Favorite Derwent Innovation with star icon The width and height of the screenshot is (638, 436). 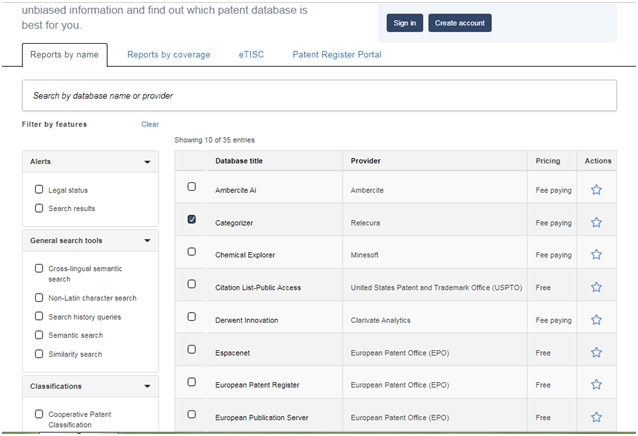[596, 319]
